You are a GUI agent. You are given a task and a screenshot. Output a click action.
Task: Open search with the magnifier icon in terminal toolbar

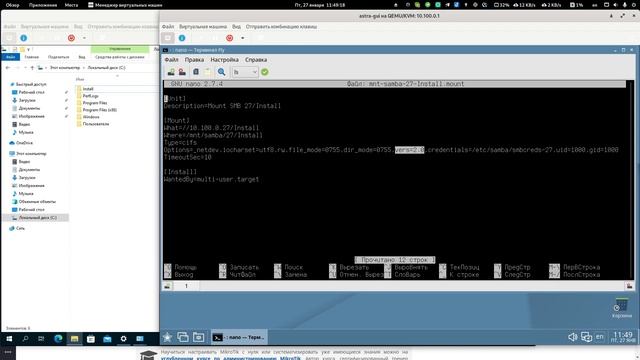[222, 72]
